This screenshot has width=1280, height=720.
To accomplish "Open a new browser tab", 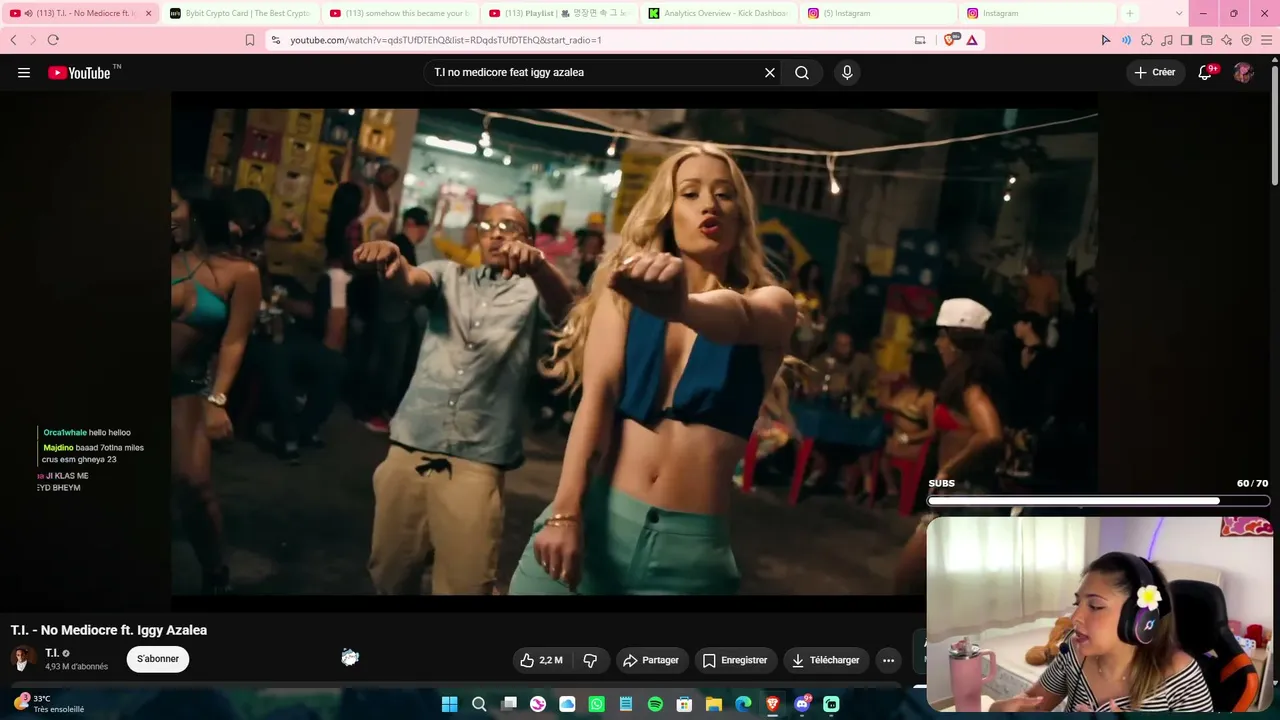I will pyautogui.click(x=1130, y=13).
